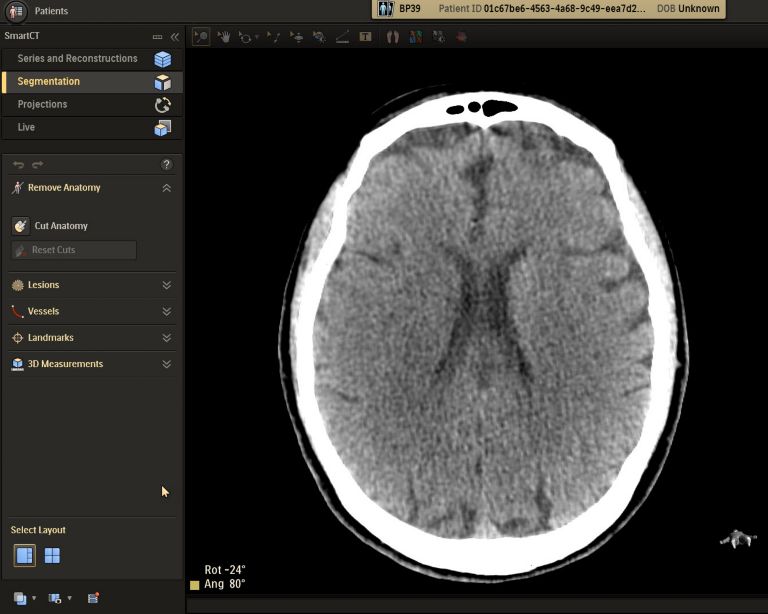Collapse the Remove Anatomy section
768x614 pixels.
tap(167, 188)
